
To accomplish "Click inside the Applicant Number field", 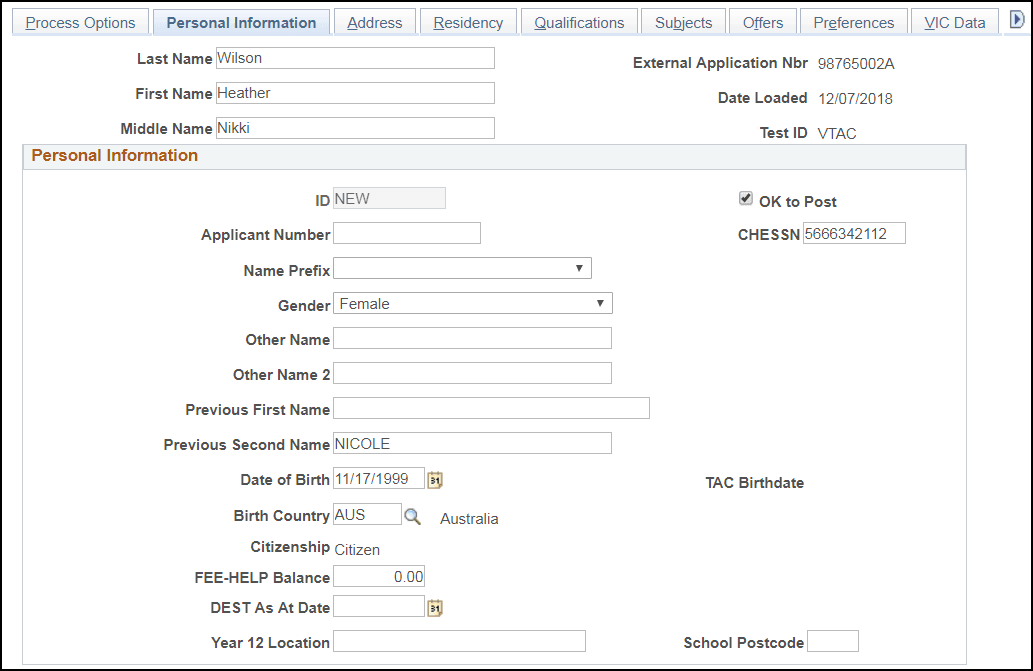I will 407,233.
